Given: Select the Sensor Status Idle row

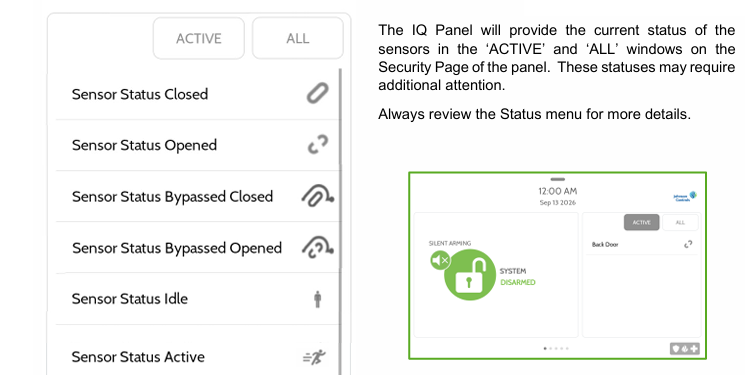Looking at the screenshot, I should click(x=198, y=299).
